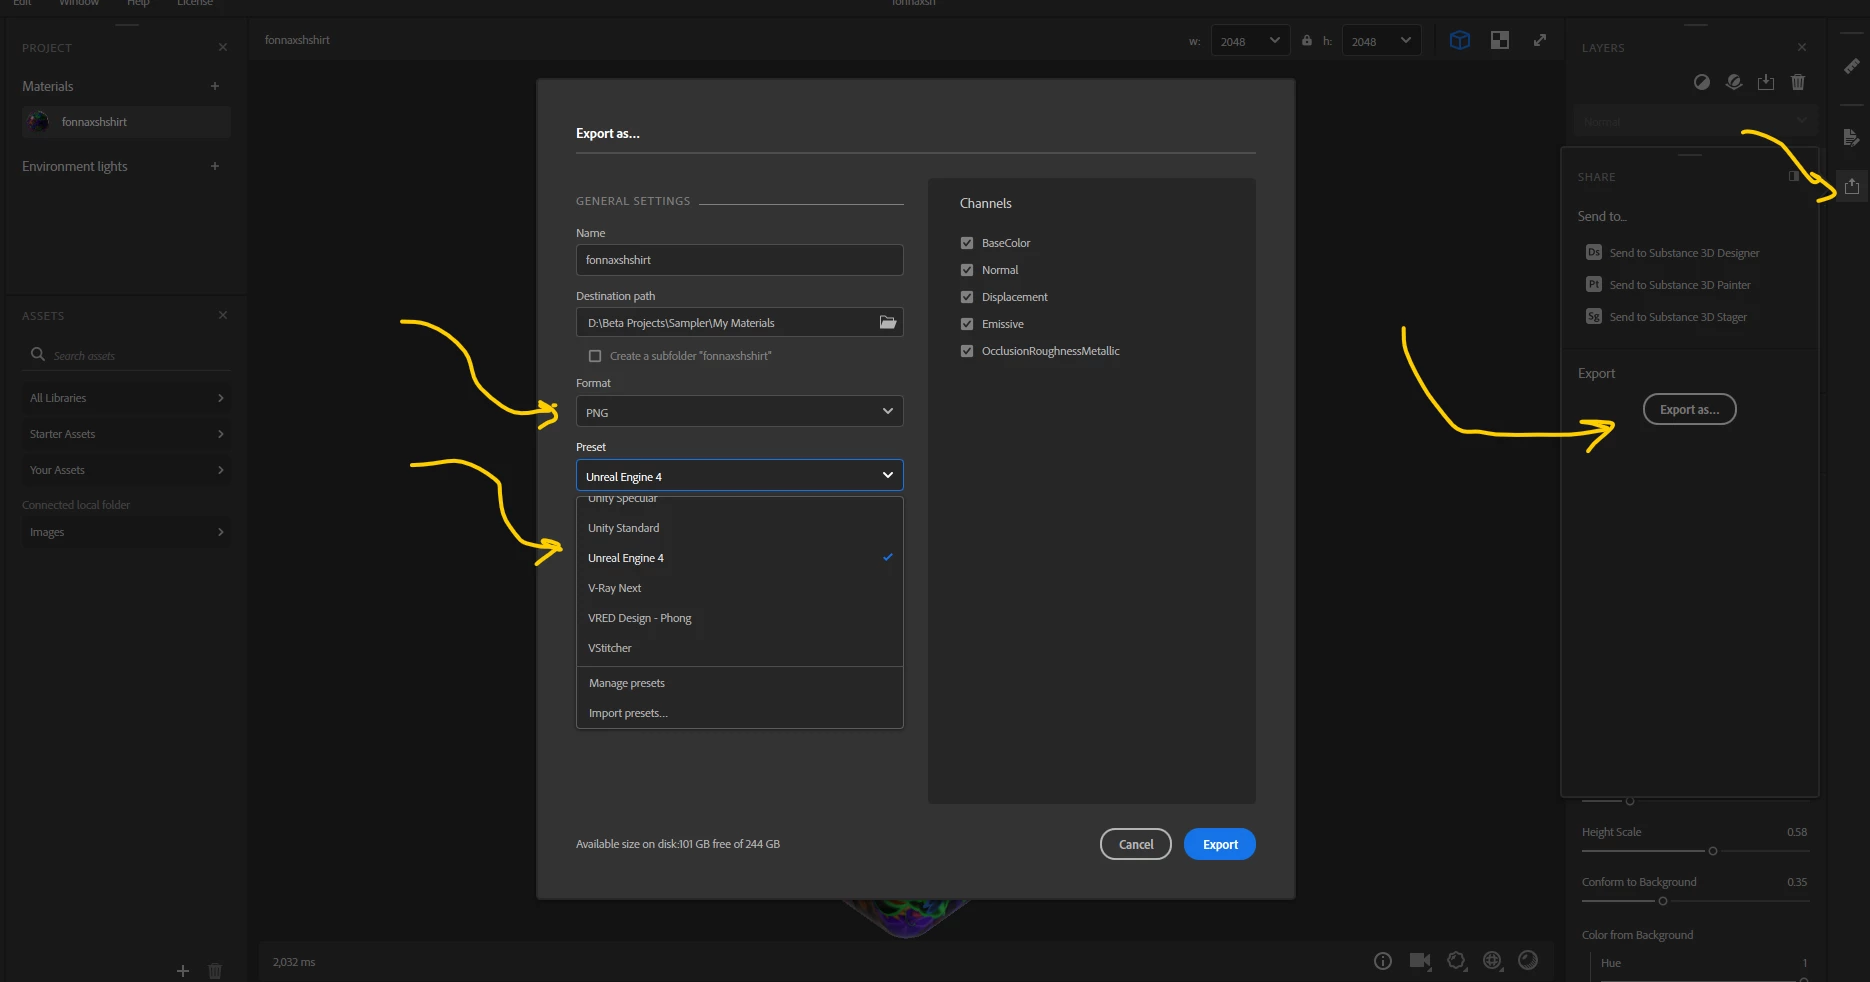Collapse the Preset Unreal Engine 4 dropdown

coord(740,476)
